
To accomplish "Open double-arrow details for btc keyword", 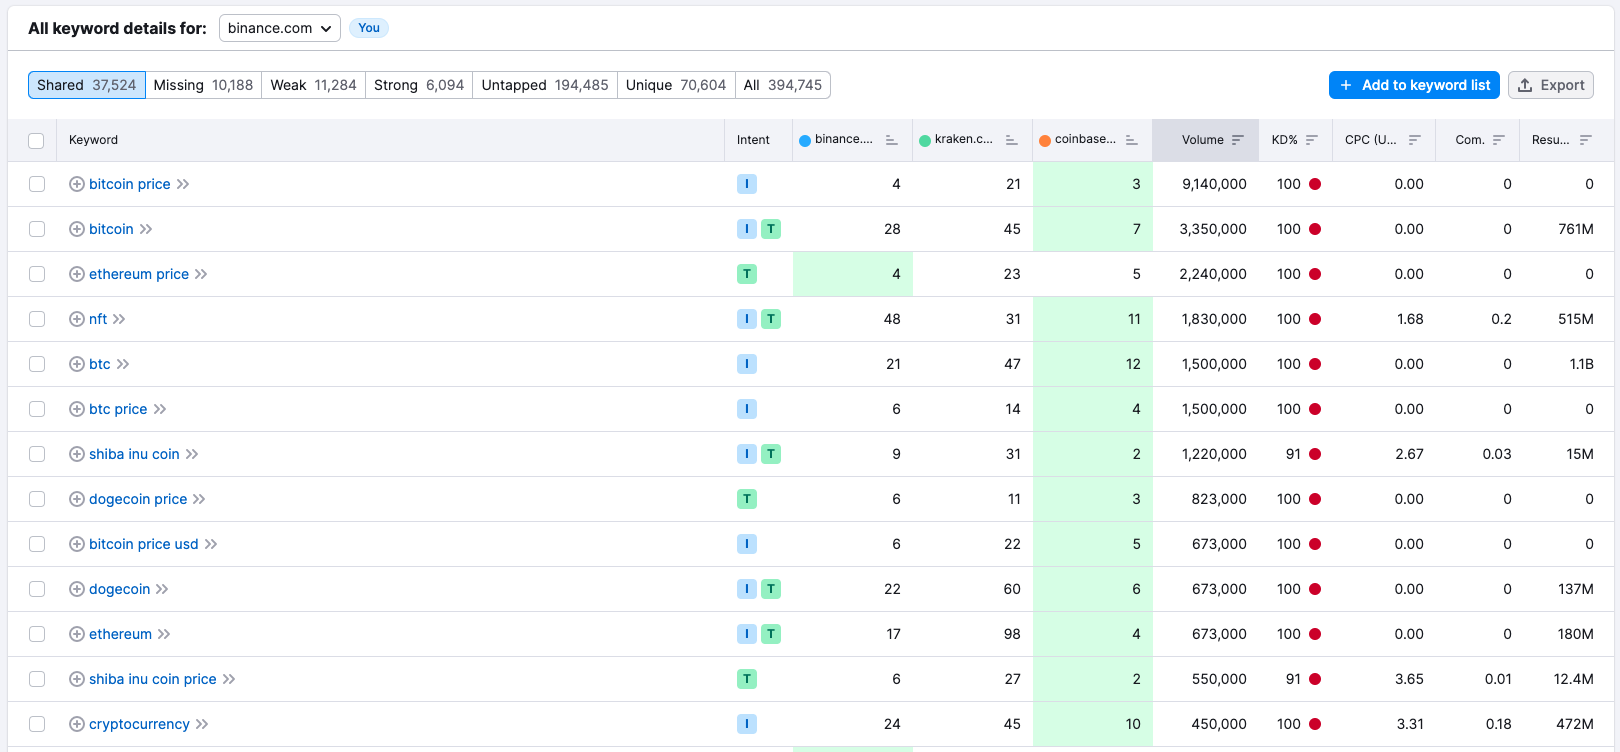I will 123,364.
